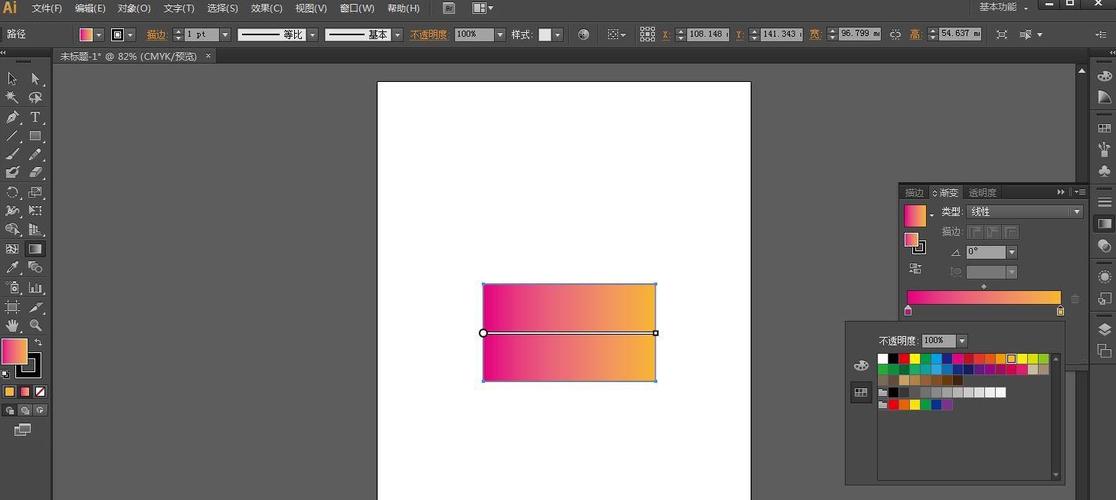Open the 帮助(H) menu

click(x=403, y=9)
